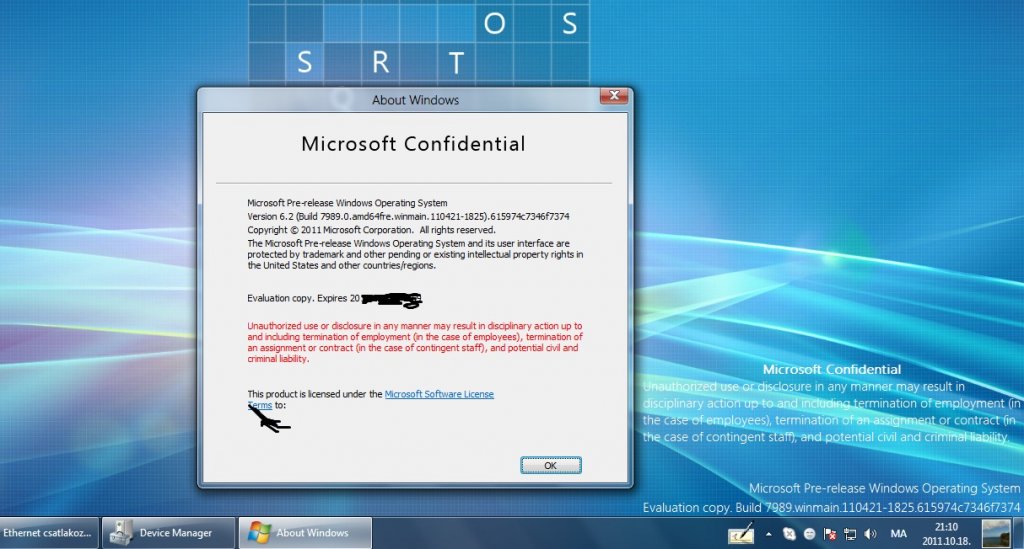Open the Action Center flag icon
1024x549 pixels.
pyautogui.click(x=830, y=534)
